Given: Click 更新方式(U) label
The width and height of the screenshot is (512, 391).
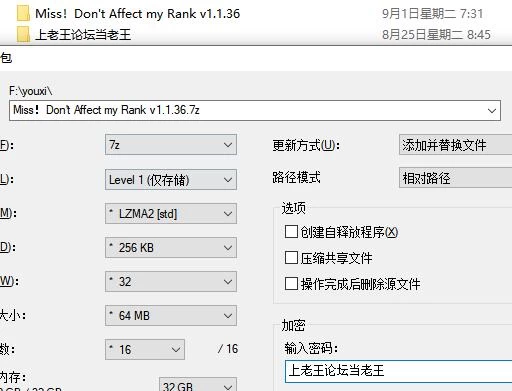Looking at the screenshot, I should click(x=306, y=145).
